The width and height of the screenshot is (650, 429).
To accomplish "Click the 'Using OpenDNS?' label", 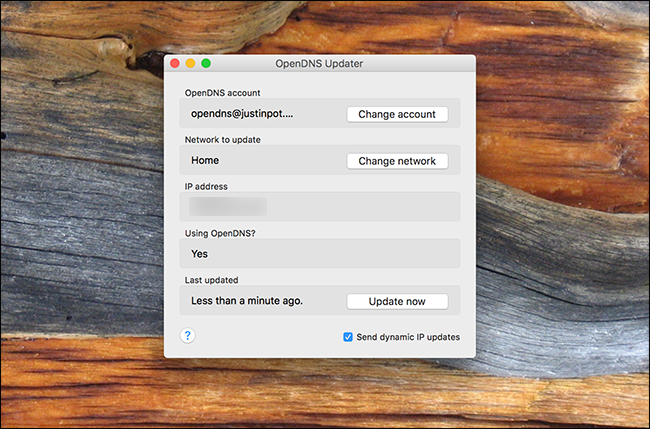I will pos(220,233).
